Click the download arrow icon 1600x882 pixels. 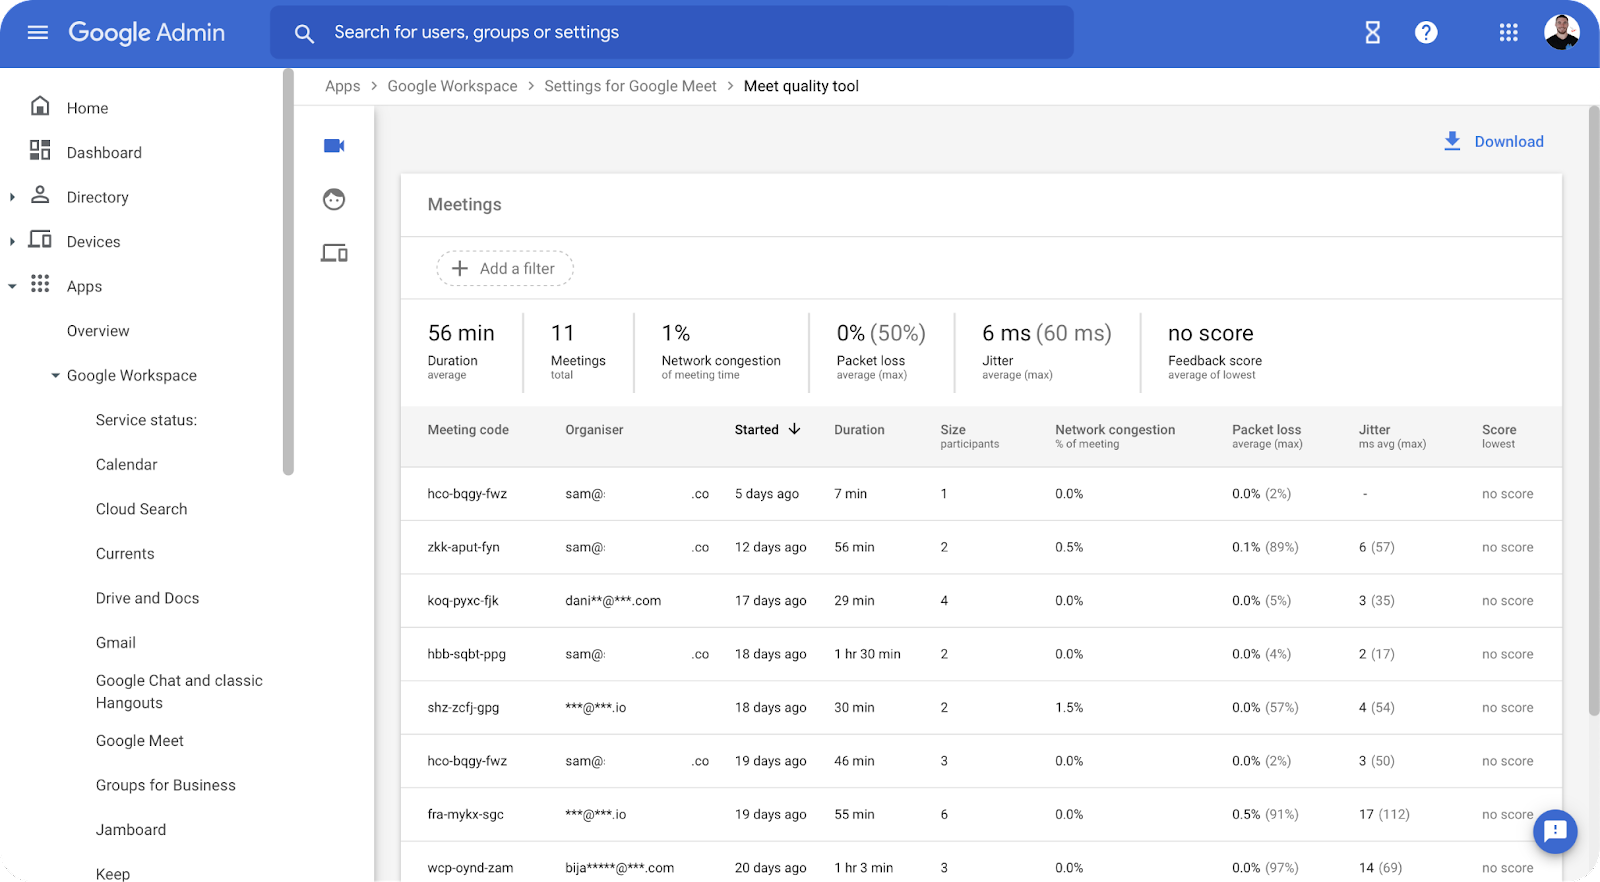click(x=1452, y=142)
